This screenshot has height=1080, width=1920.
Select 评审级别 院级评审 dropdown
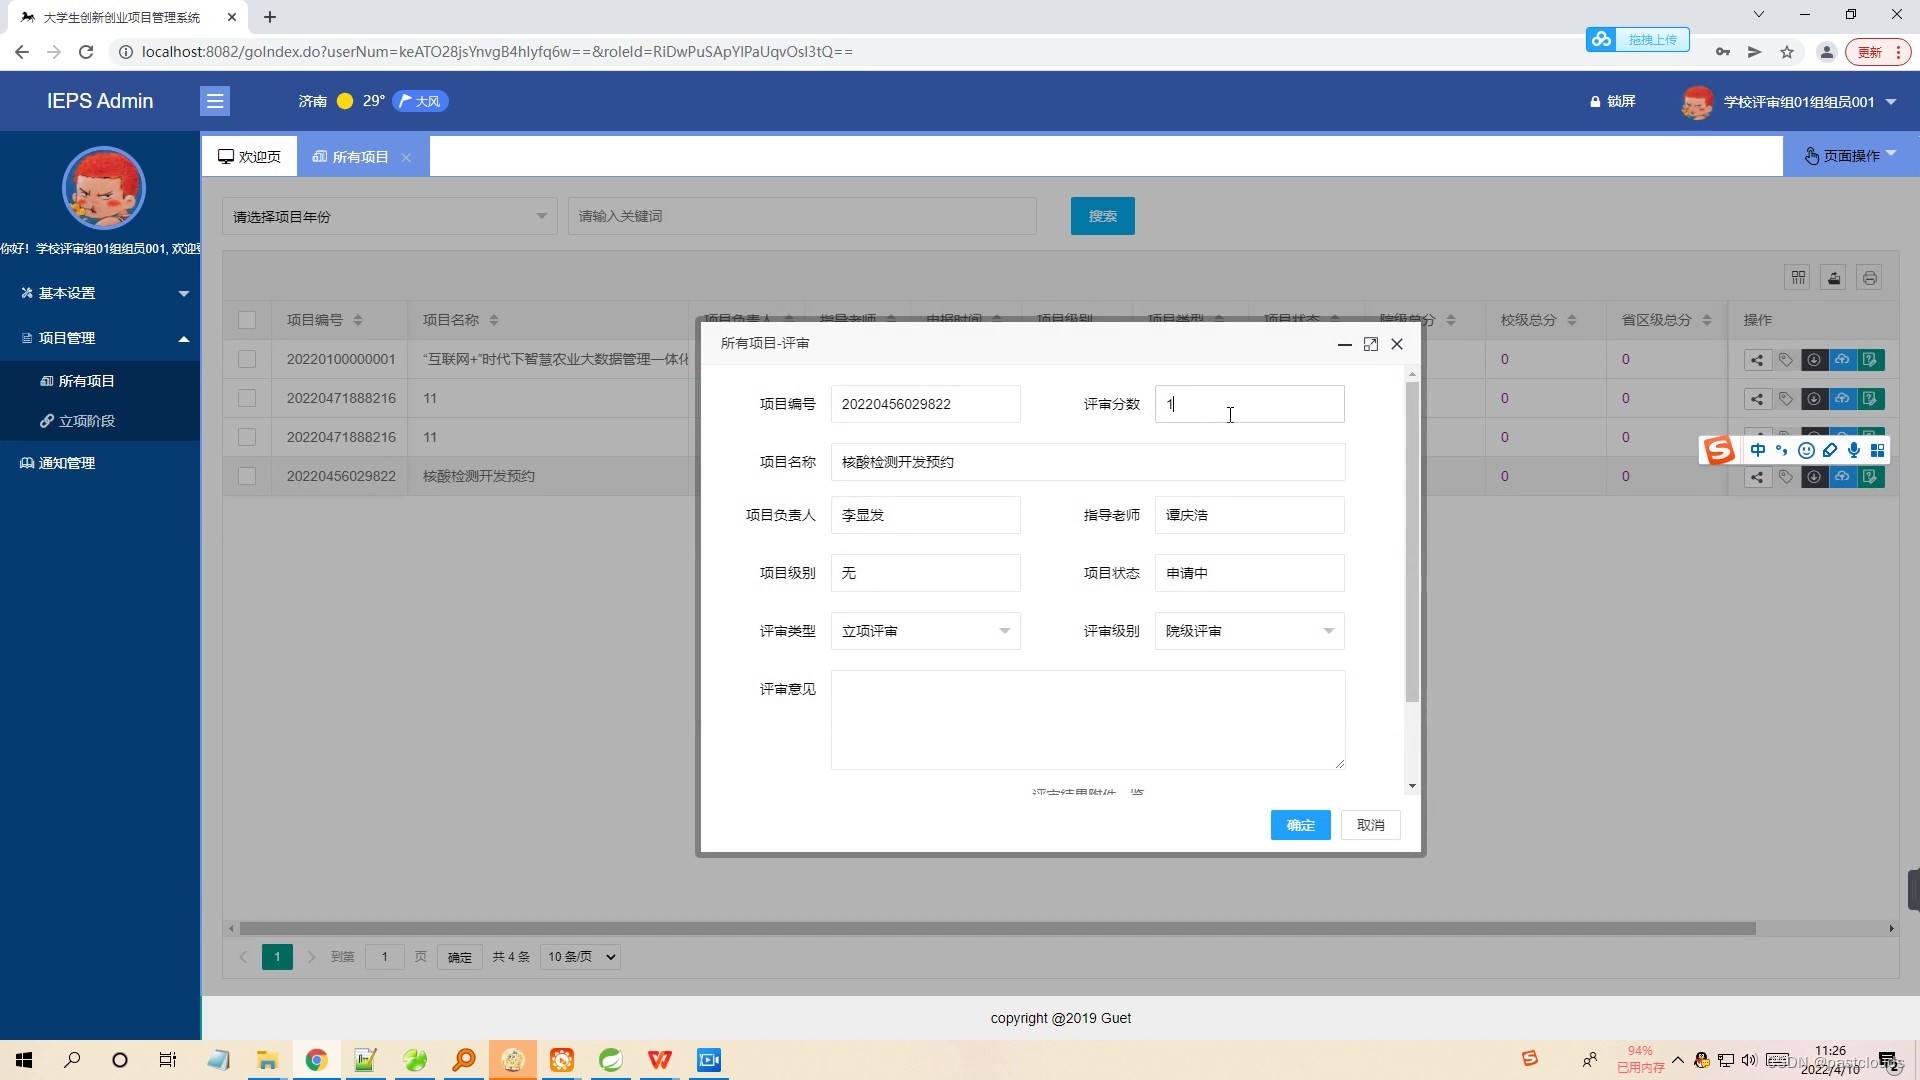pos(1247,630)
